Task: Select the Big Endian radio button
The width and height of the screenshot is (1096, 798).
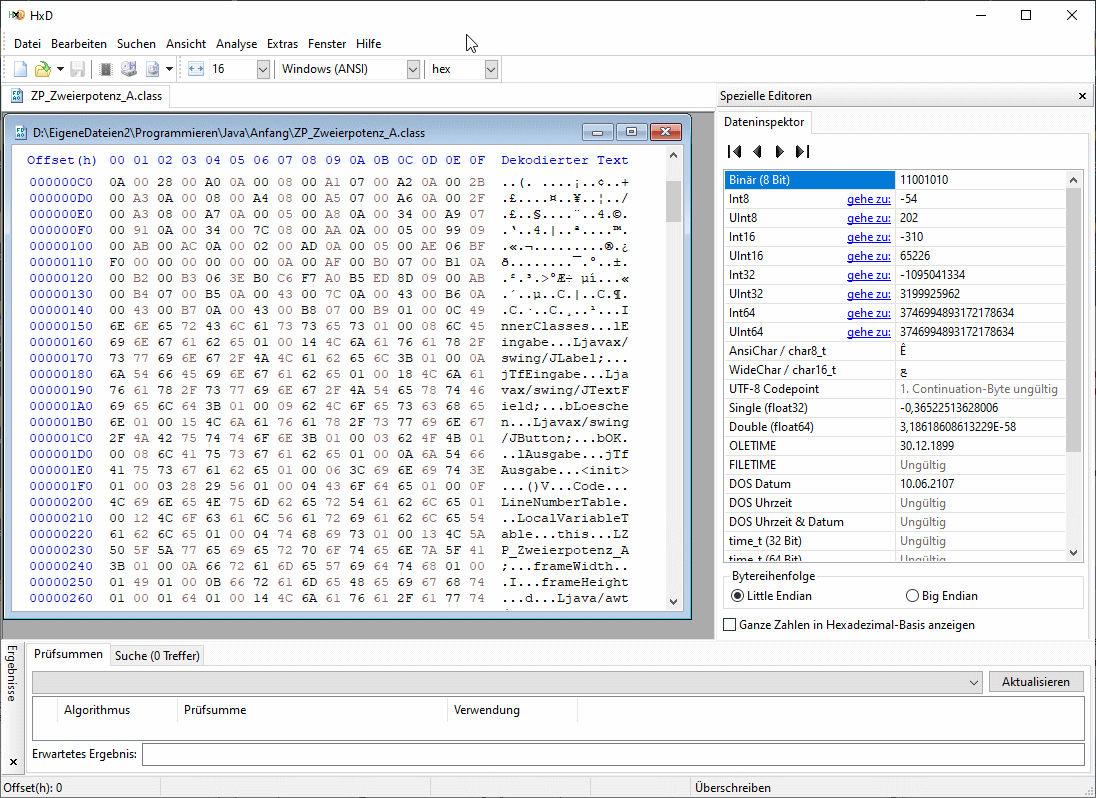Action: [912, 596]
